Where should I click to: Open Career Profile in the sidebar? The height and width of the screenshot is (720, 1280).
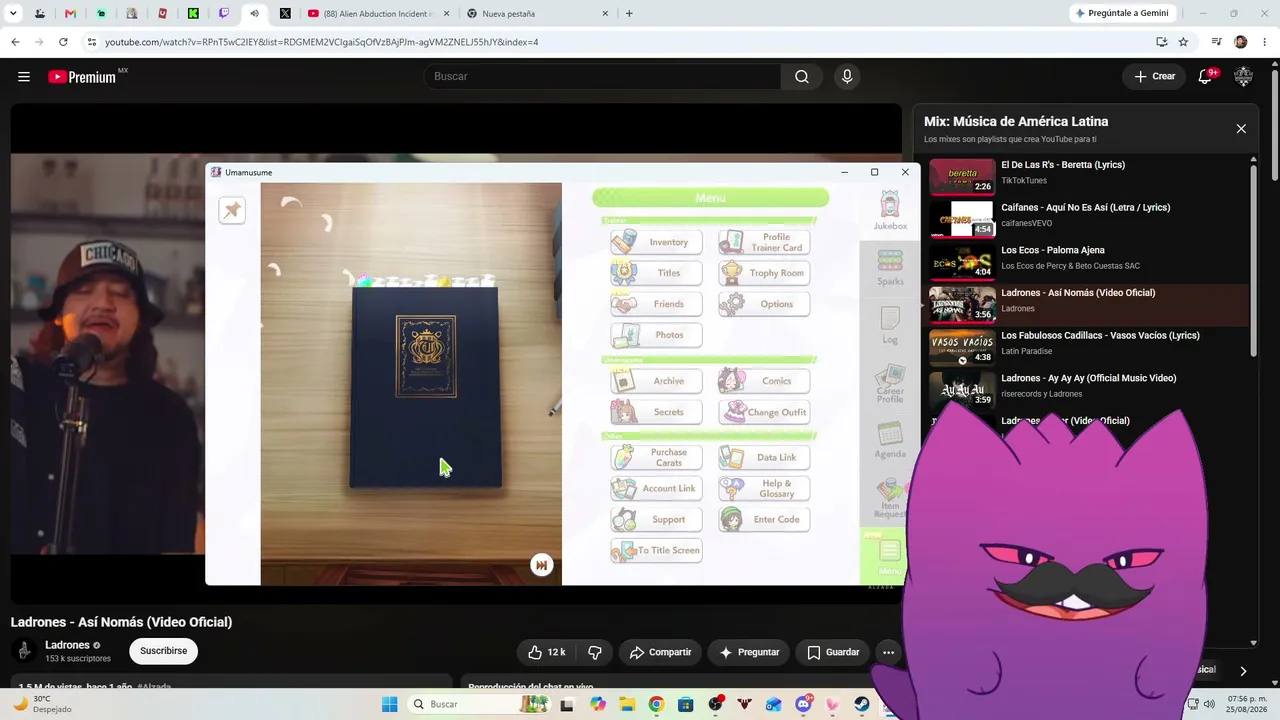point(890,385)
